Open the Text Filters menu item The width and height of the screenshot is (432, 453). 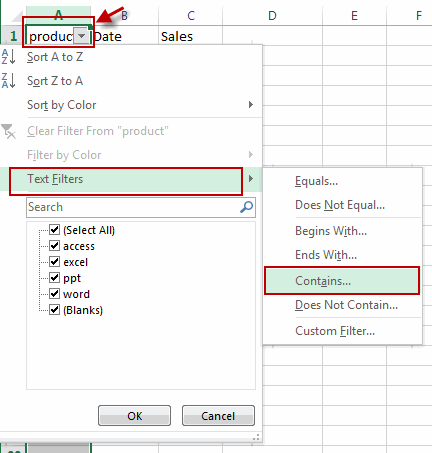131,179
